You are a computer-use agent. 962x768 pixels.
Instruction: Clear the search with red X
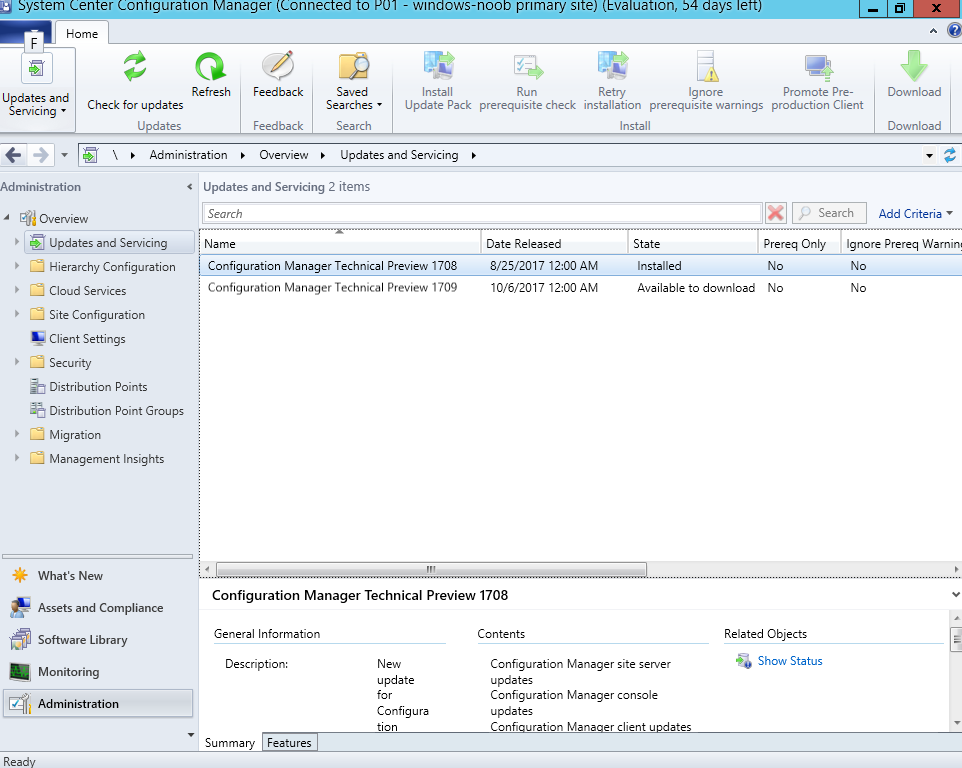click(775, 213)
